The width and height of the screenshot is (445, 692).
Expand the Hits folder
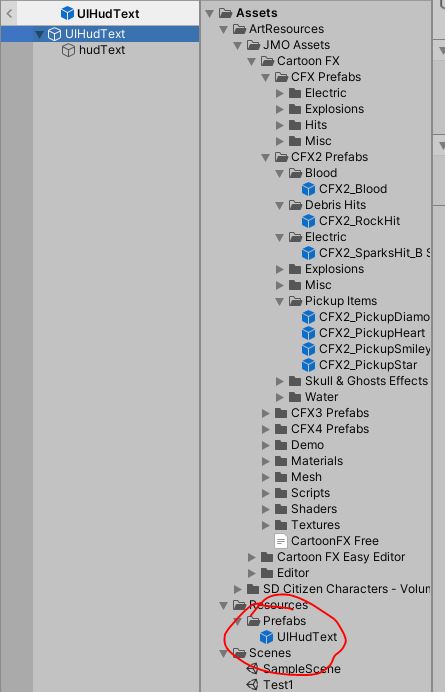(279, 125)
